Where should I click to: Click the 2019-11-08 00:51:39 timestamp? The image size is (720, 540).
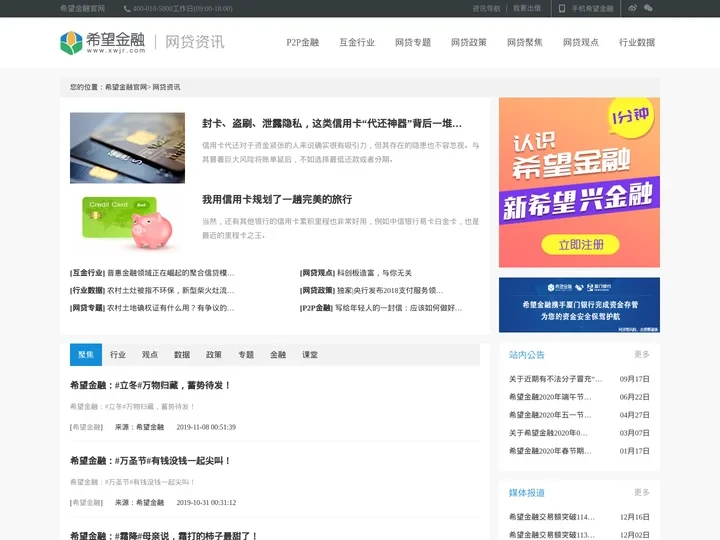click(x=206, y=427)
